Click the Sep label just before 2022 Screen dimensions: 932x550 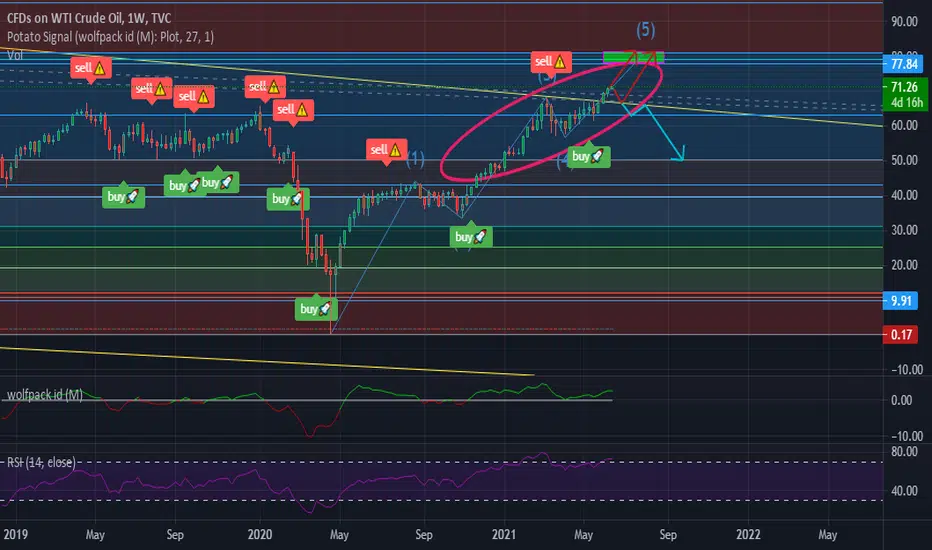[x=668, y=535]
